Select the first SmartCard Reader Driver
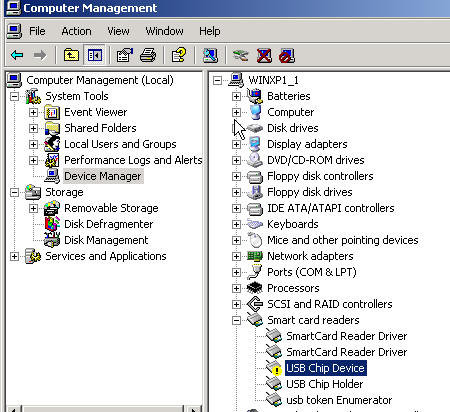450x412 pixels. coord(347,336)
